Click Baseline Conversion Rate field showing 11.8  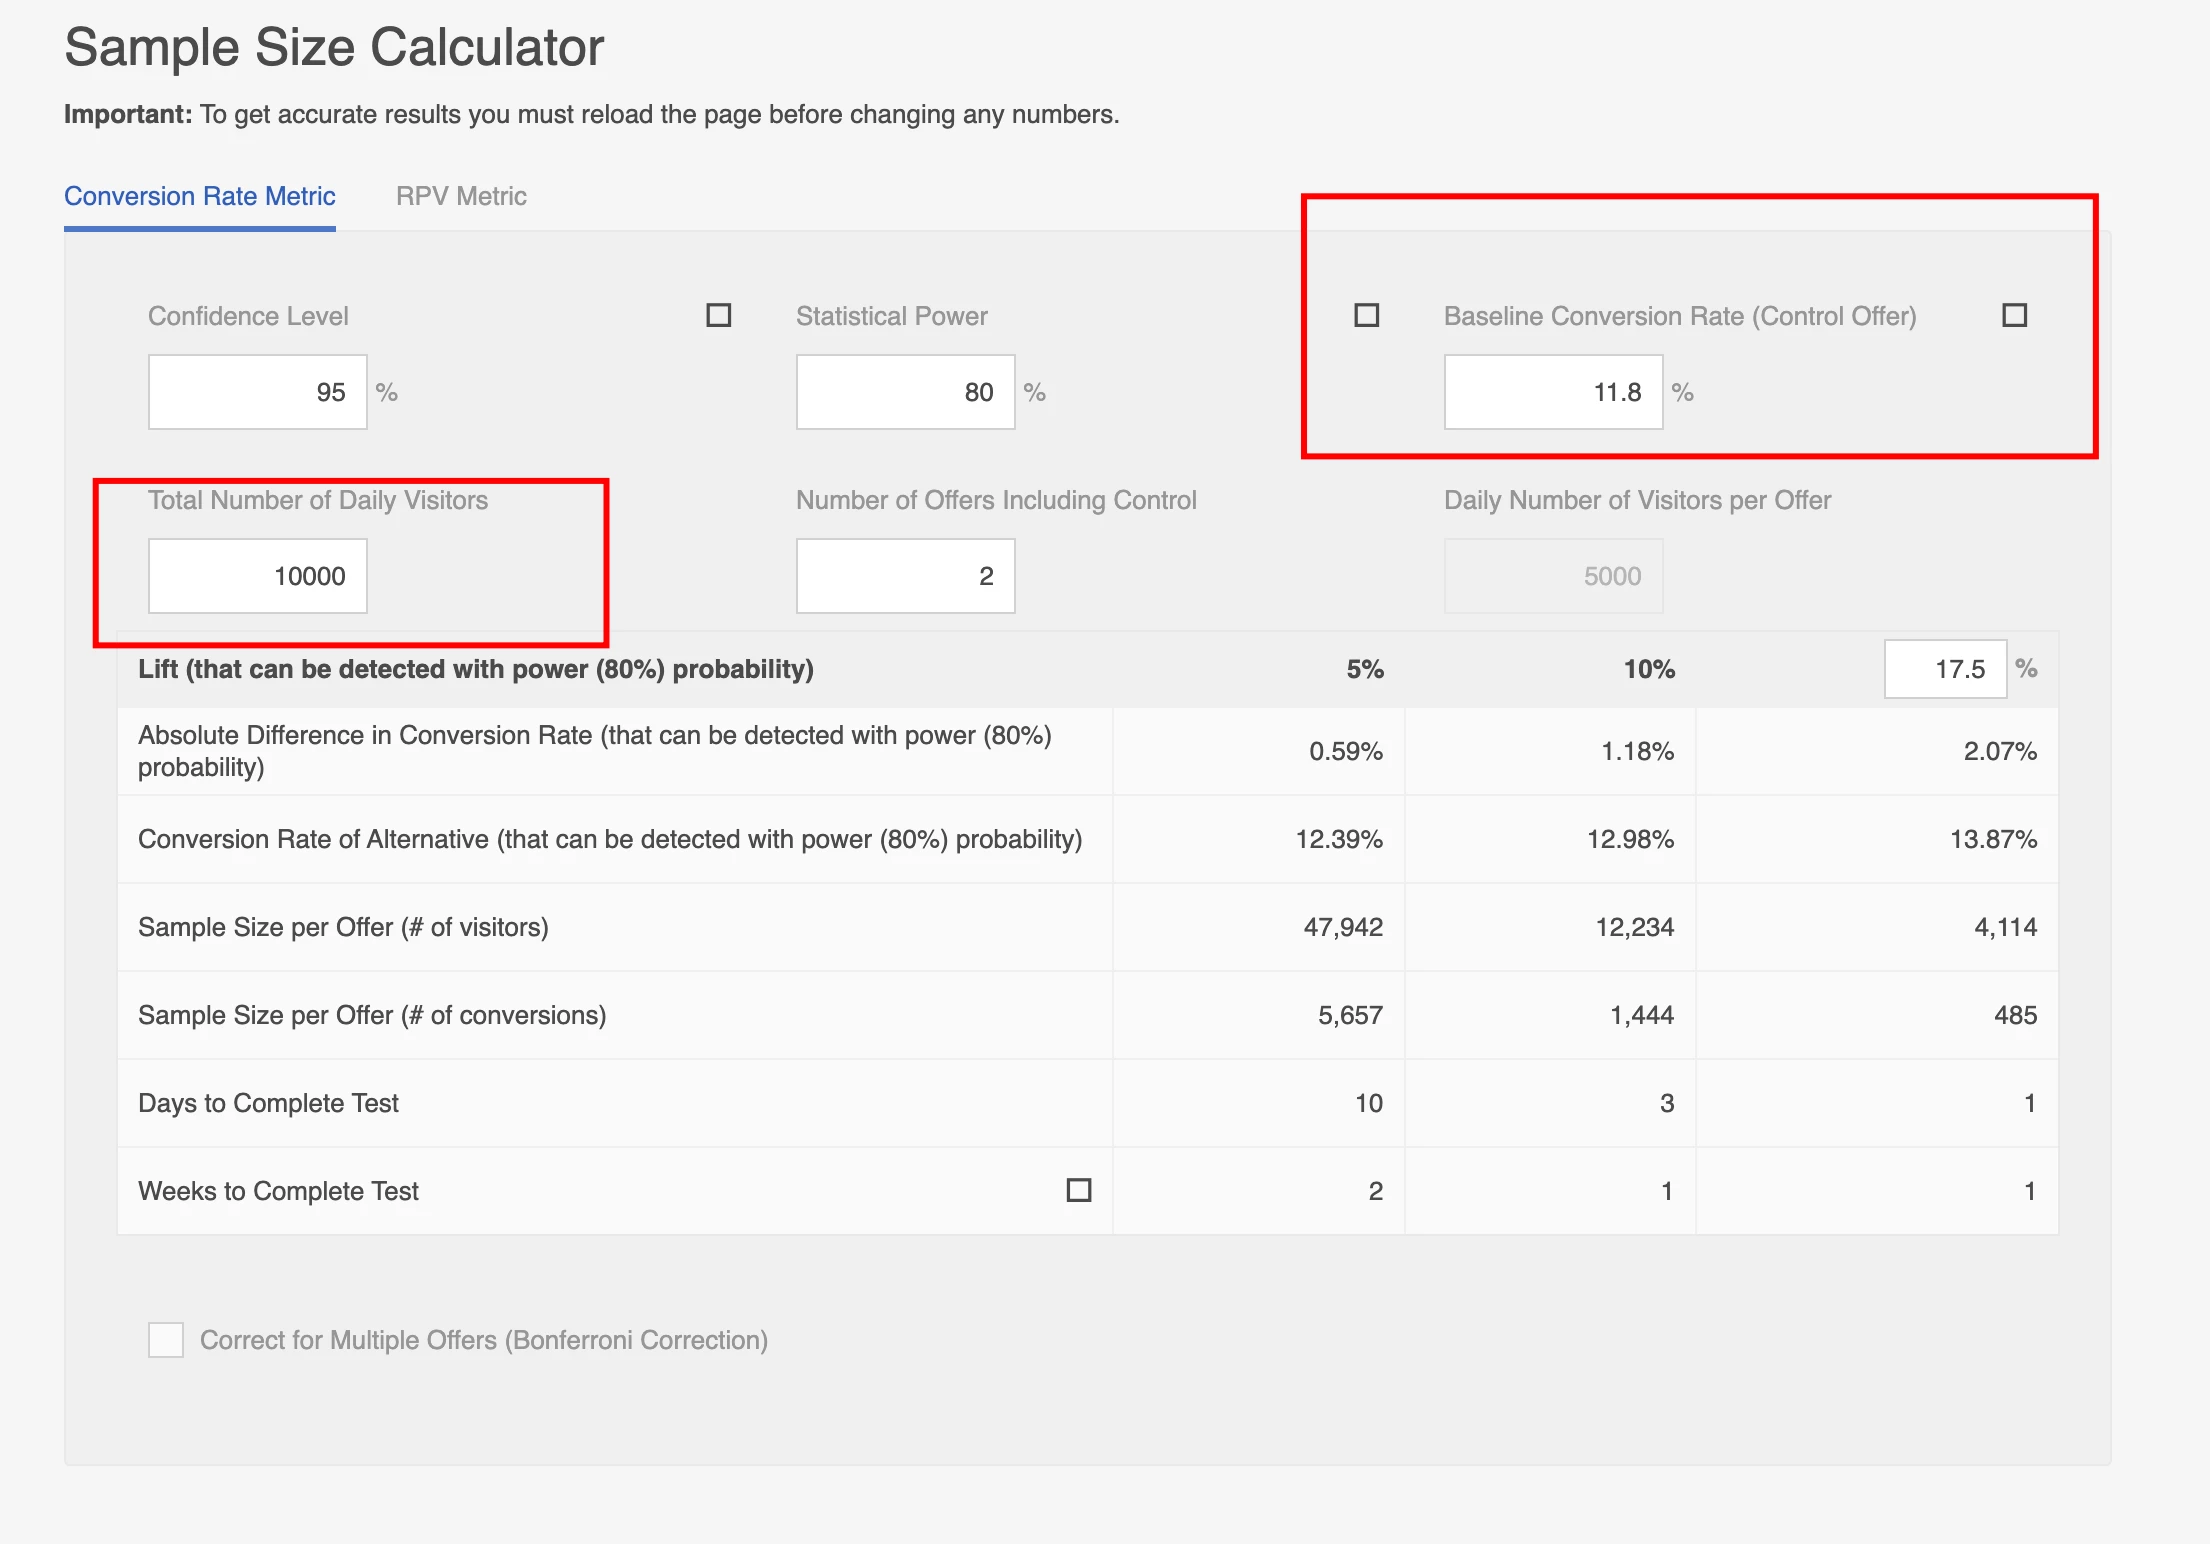(x=1553, y=392)
